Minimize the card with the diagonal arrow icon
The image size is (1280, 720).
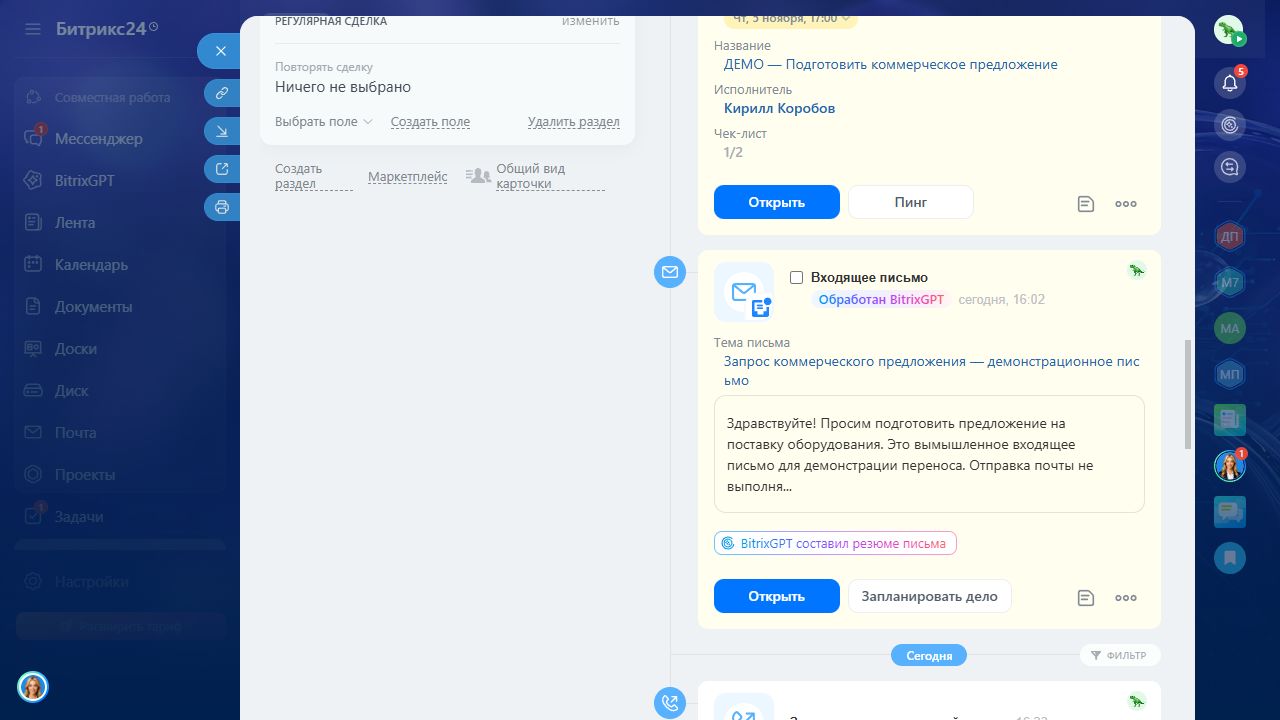click(222, 131)
